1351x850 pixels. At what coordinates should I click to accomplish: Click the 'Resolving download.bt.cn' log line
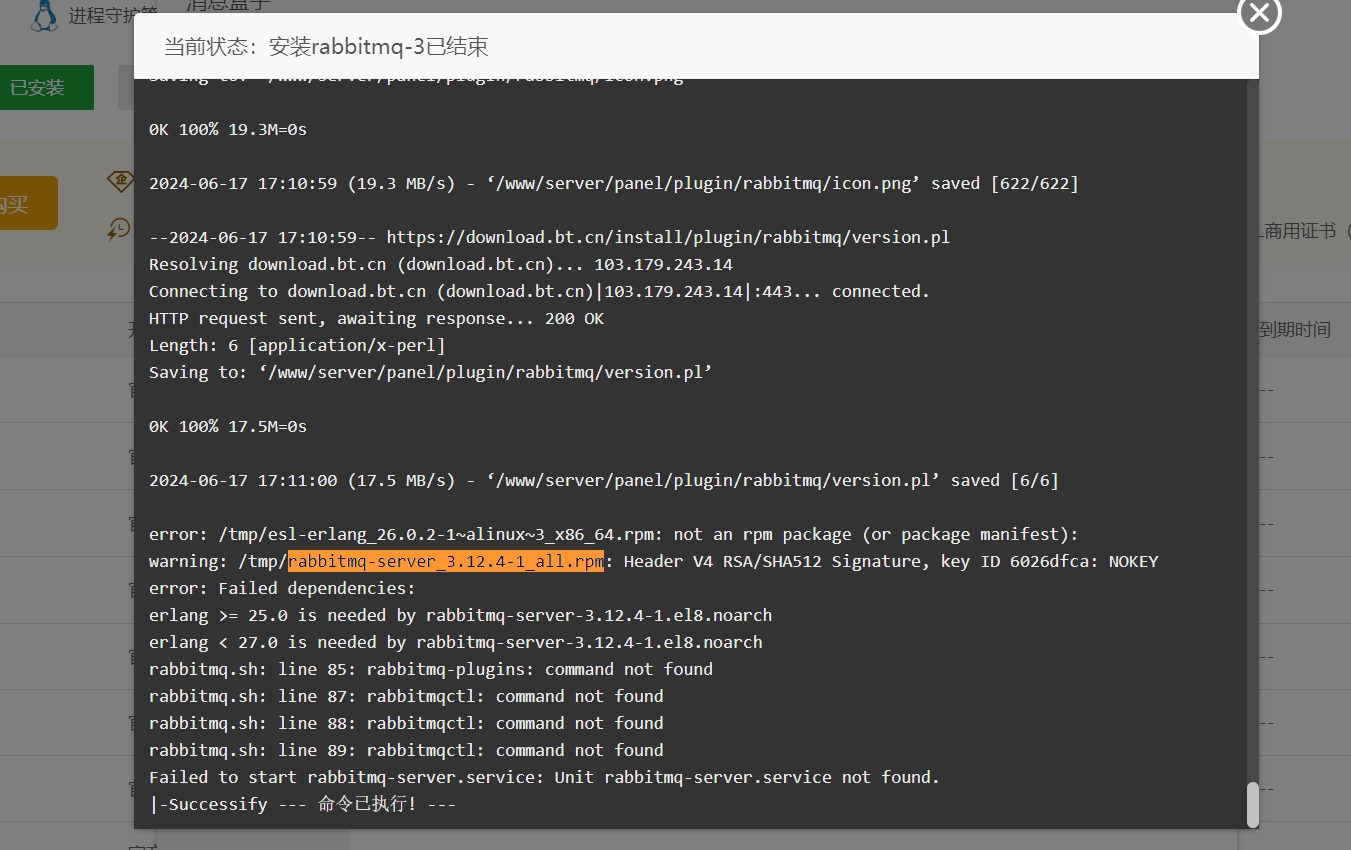point(441,264)
